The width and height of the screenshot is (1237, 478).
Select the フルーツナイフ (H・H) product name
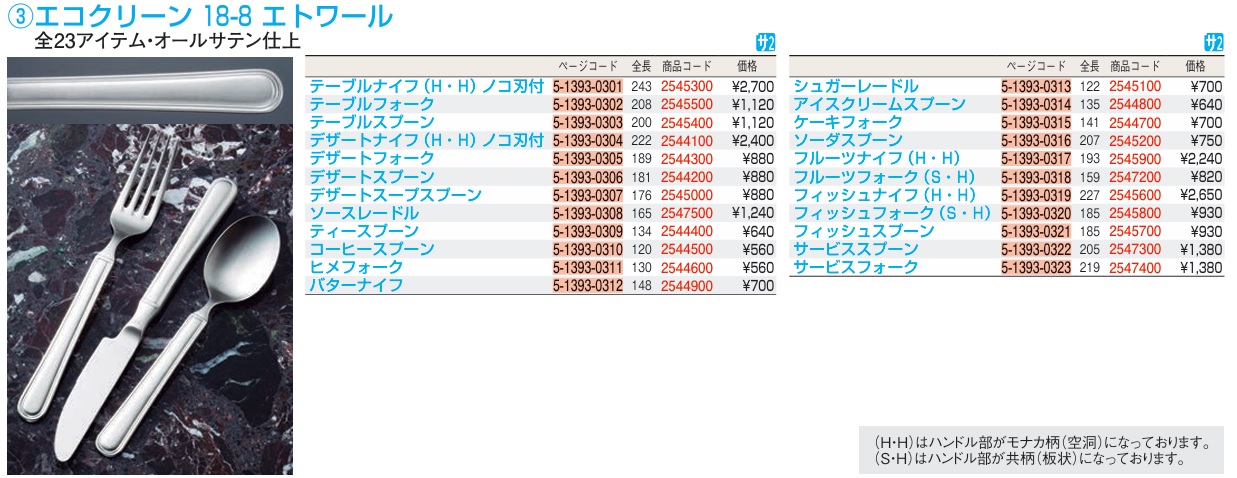[876, 159]
